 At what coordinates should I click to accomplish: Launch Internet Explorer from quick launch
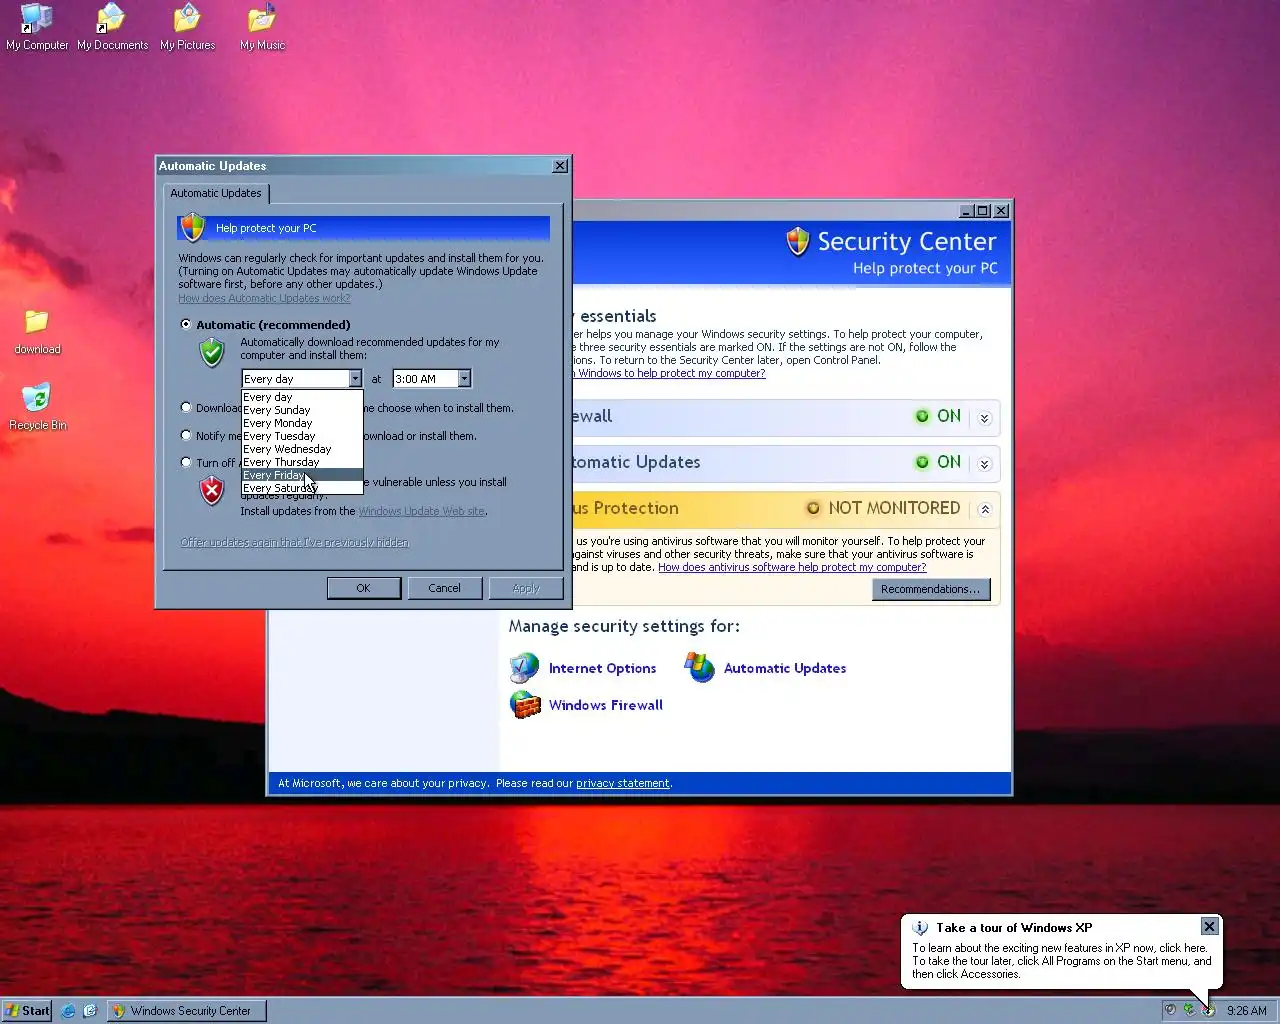pyautogui.click(x=68, y=1011)
